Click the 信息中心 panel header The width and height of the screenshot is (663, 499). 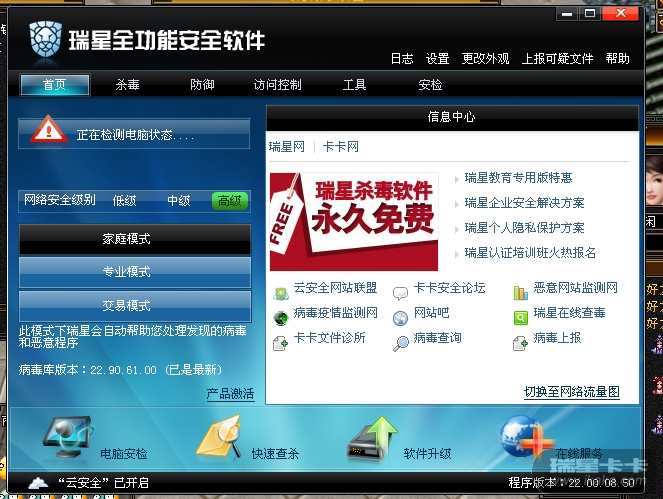[452, 117]
